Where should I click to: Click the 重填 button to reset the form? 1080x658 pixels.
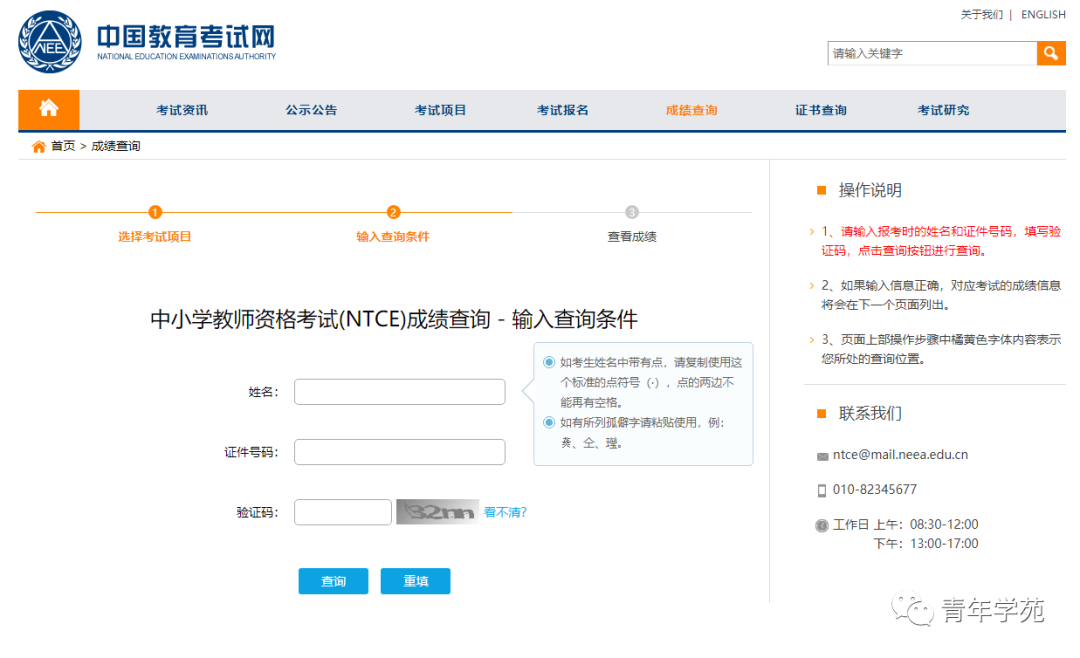(x=415, y=580)
